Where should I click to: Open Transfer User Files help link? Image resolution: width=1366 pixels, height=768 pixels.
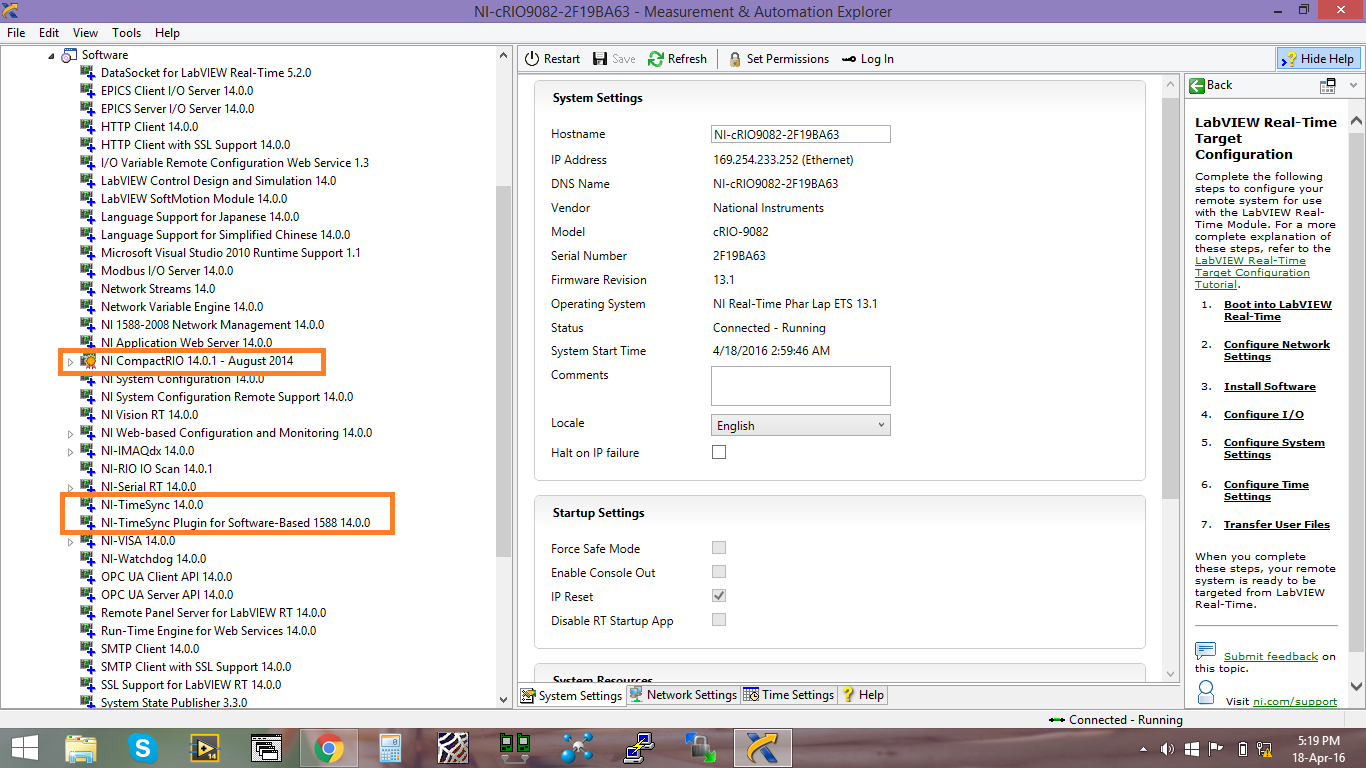pyautogui.click(x=1277, y=524)
